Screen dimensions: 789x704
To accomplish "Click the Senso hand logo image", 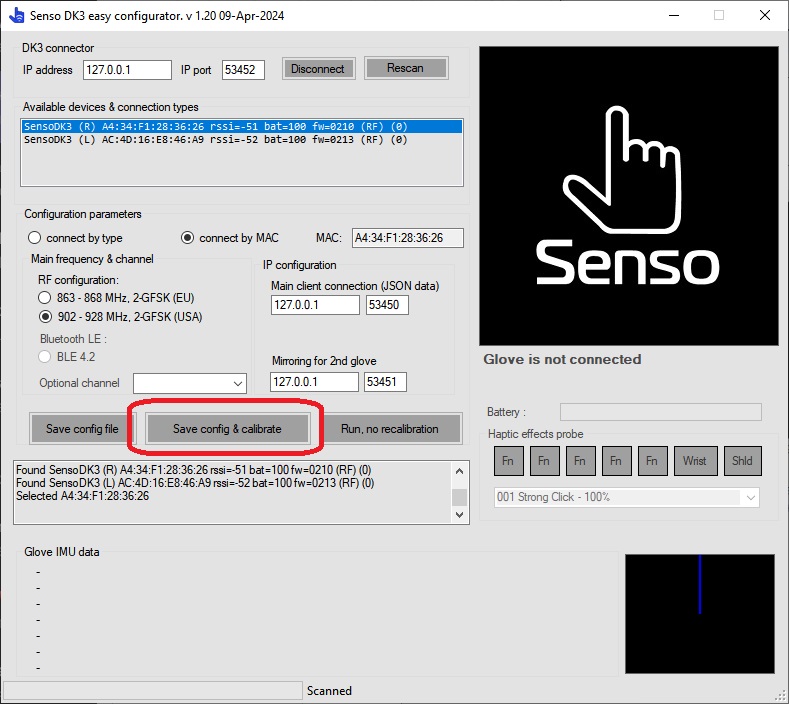I will [628, 196].
